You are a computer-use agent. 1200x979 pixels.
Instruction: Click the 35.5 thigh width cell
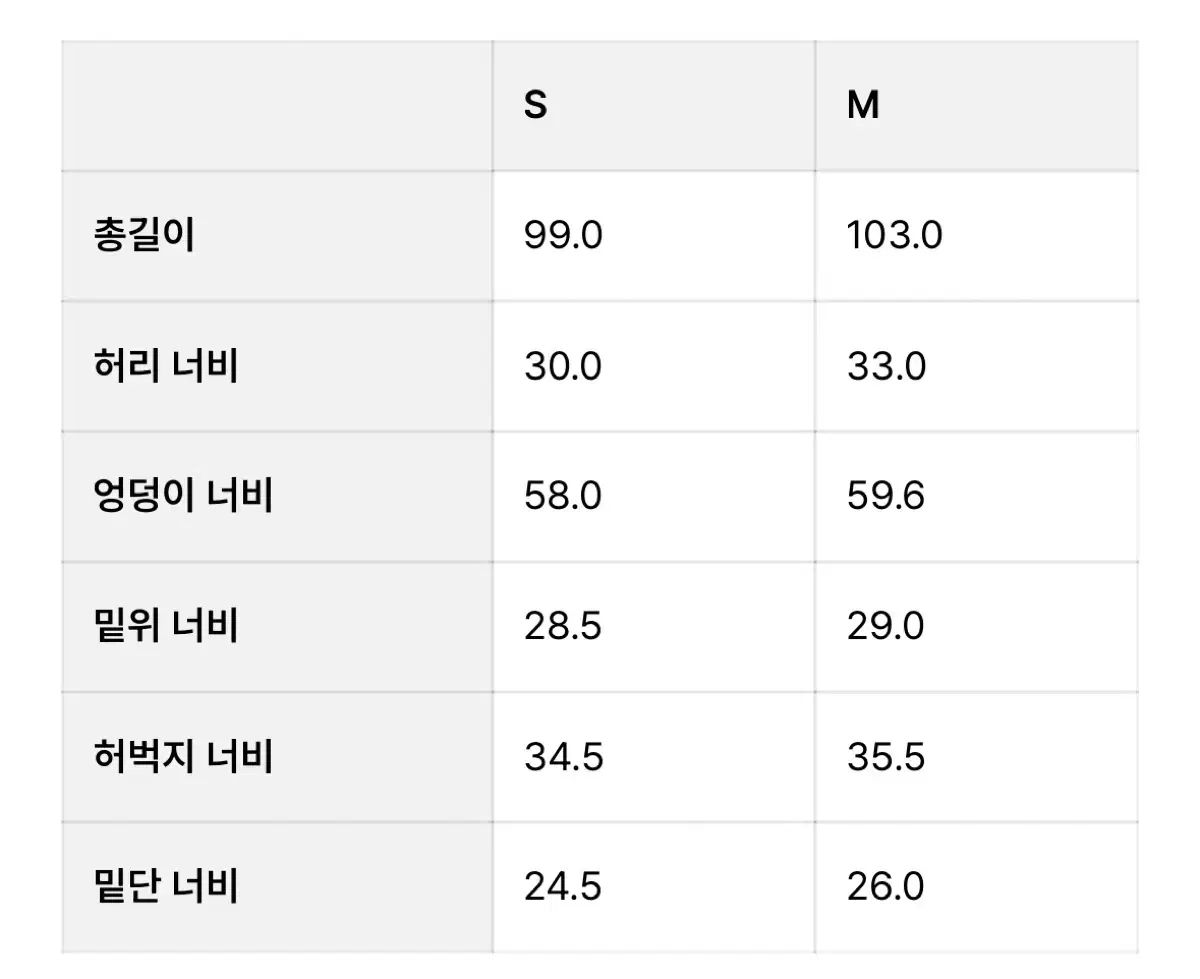click(886, 757)
